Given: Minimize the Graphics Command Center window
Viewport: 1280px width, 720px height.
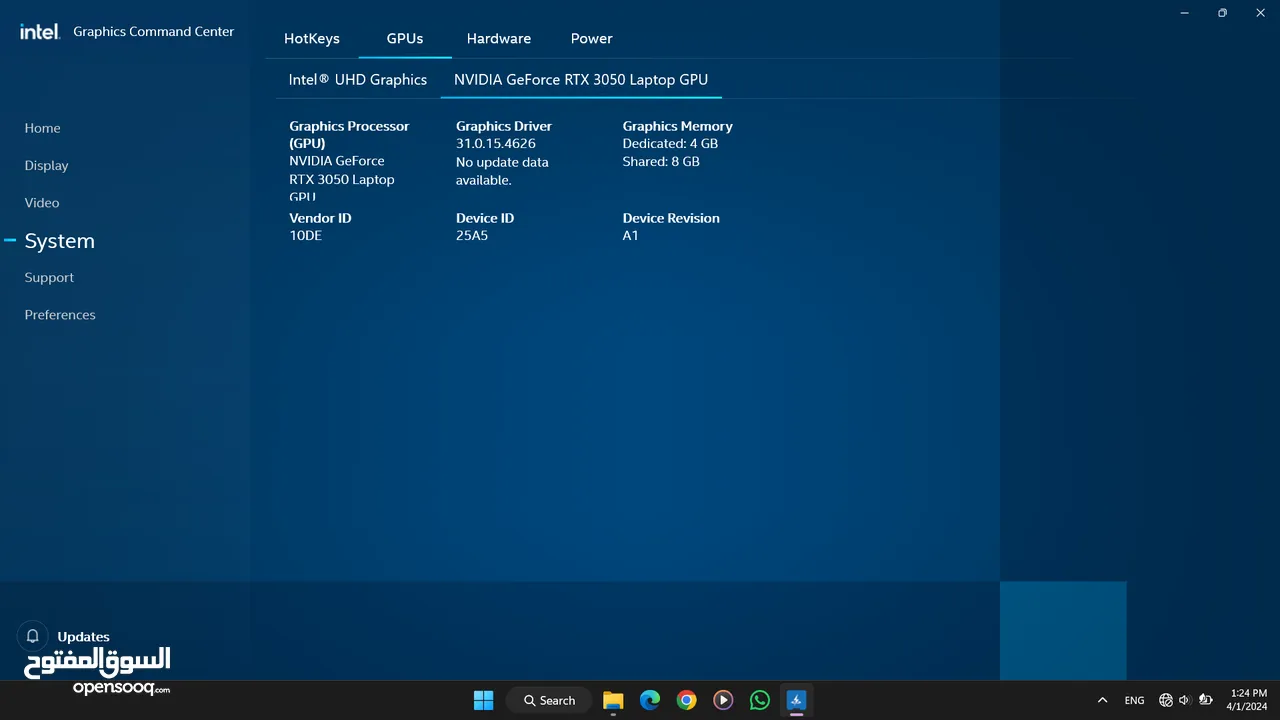Looking at the screenshot, I should coord(1184,13).
